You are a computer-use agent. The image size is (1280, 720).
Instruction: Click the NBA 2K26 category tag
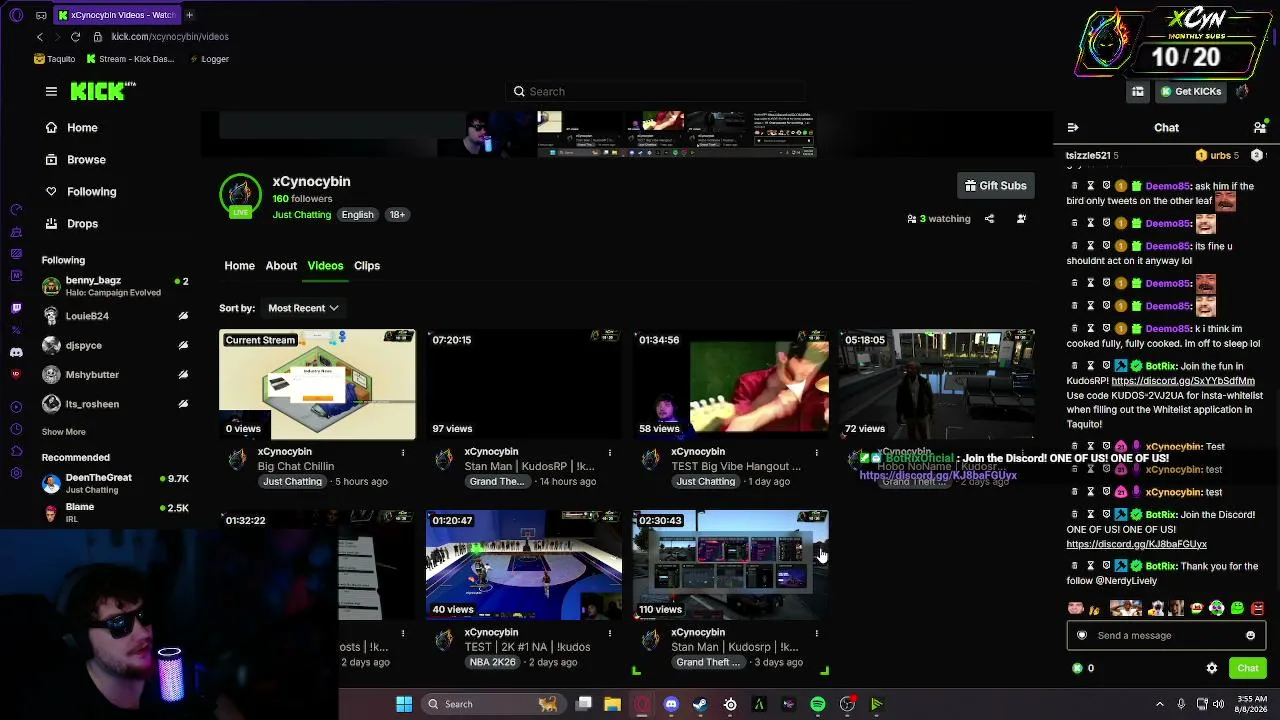click(x=494, y=662)
